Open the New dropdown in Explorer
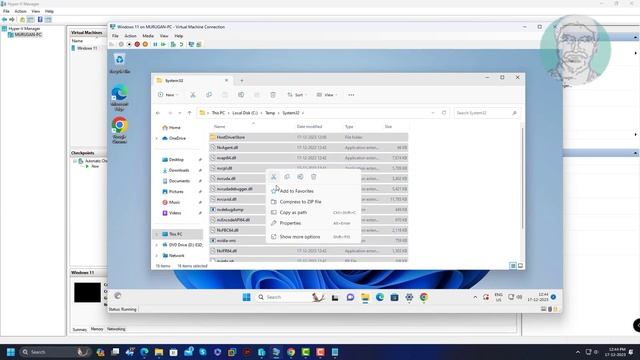The height and width of the screenshot is (360, 640). click(x=168, y=95)
